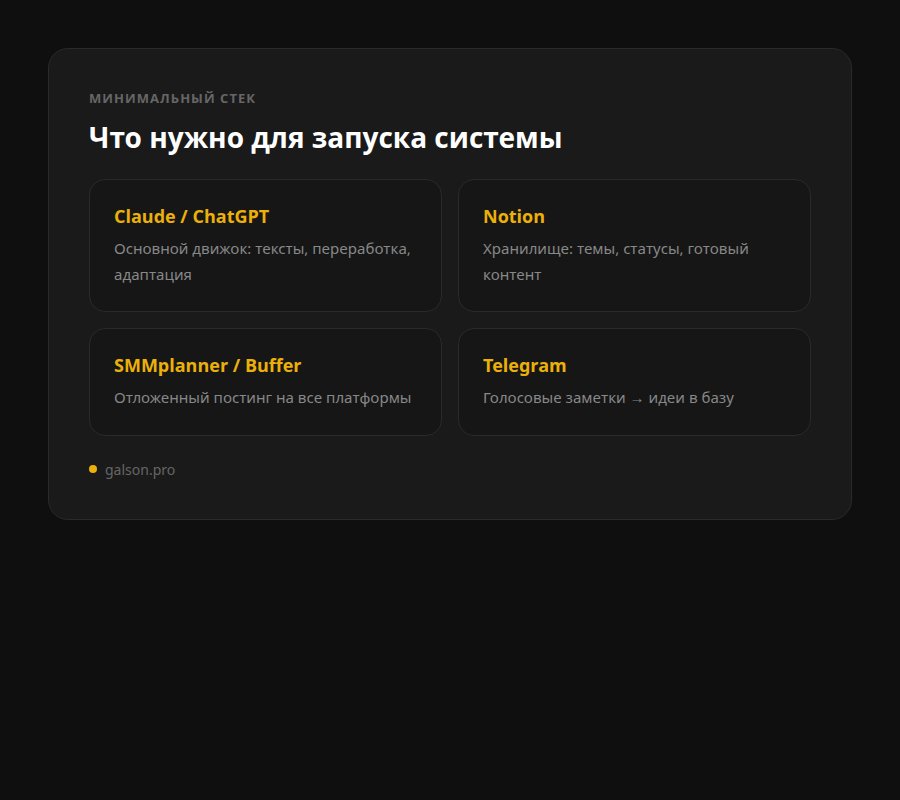Click heading 'Что нужно для запуска системы'
This screenshot has width=900, height=800.
pyautogui.click(x=325, y=138)
